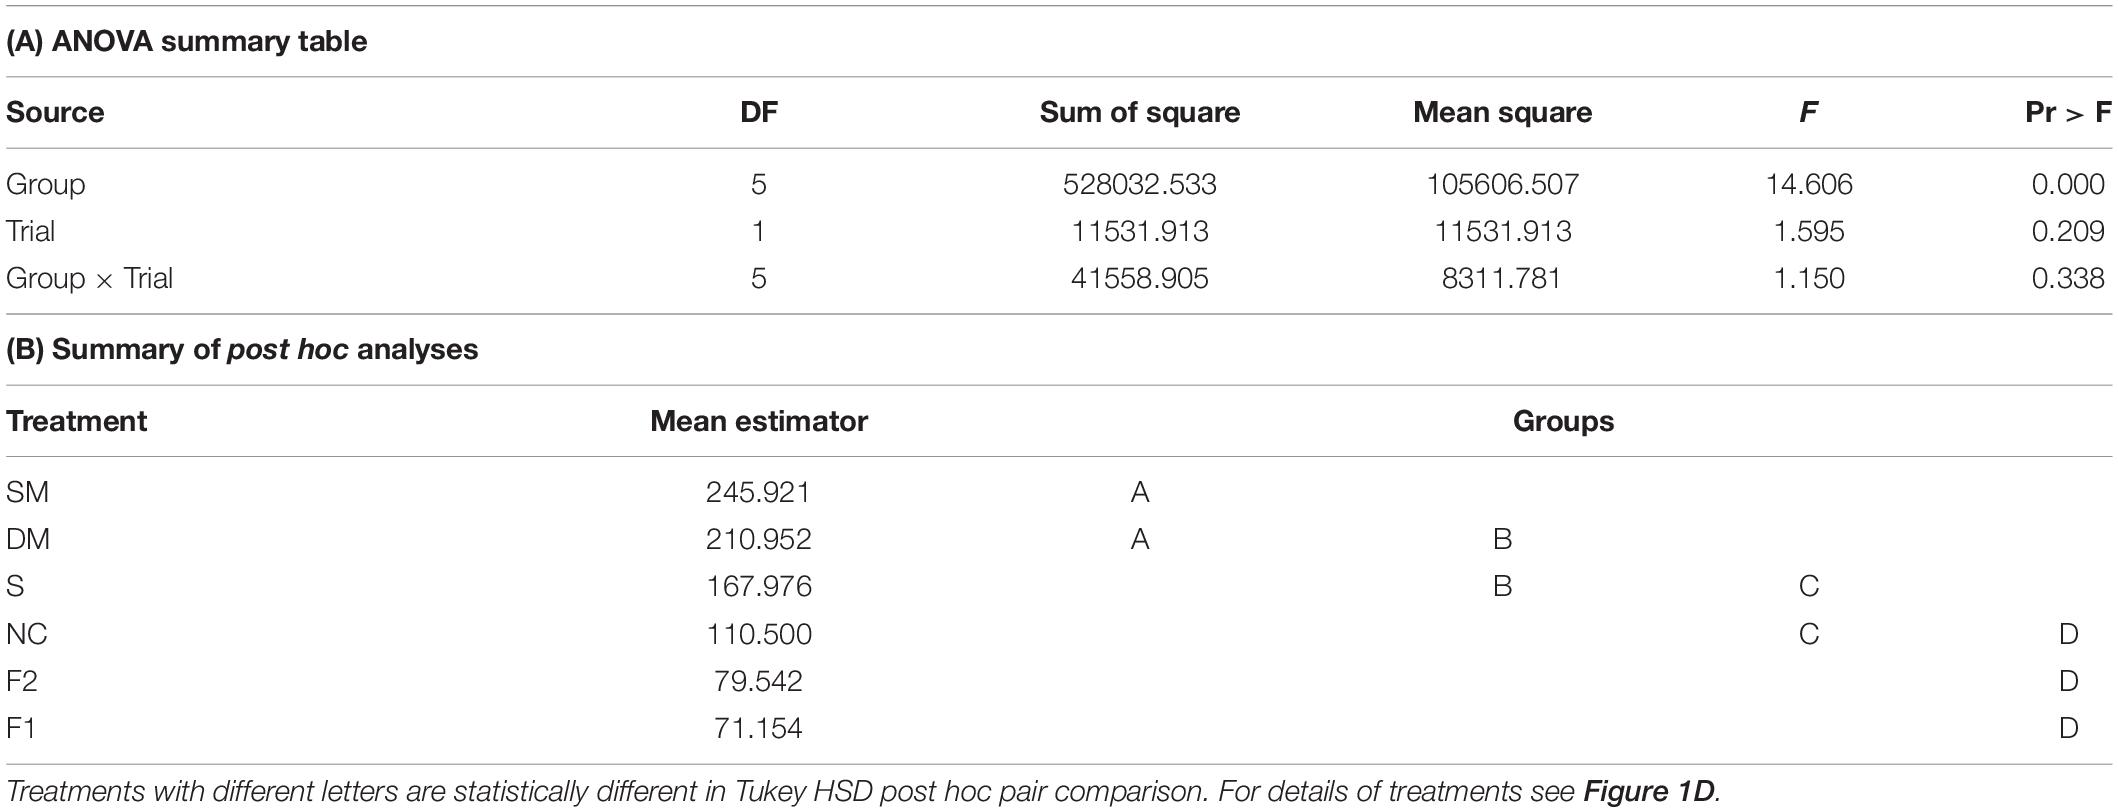
Task: Click the Source column header
Action: [x=55, y=112]
